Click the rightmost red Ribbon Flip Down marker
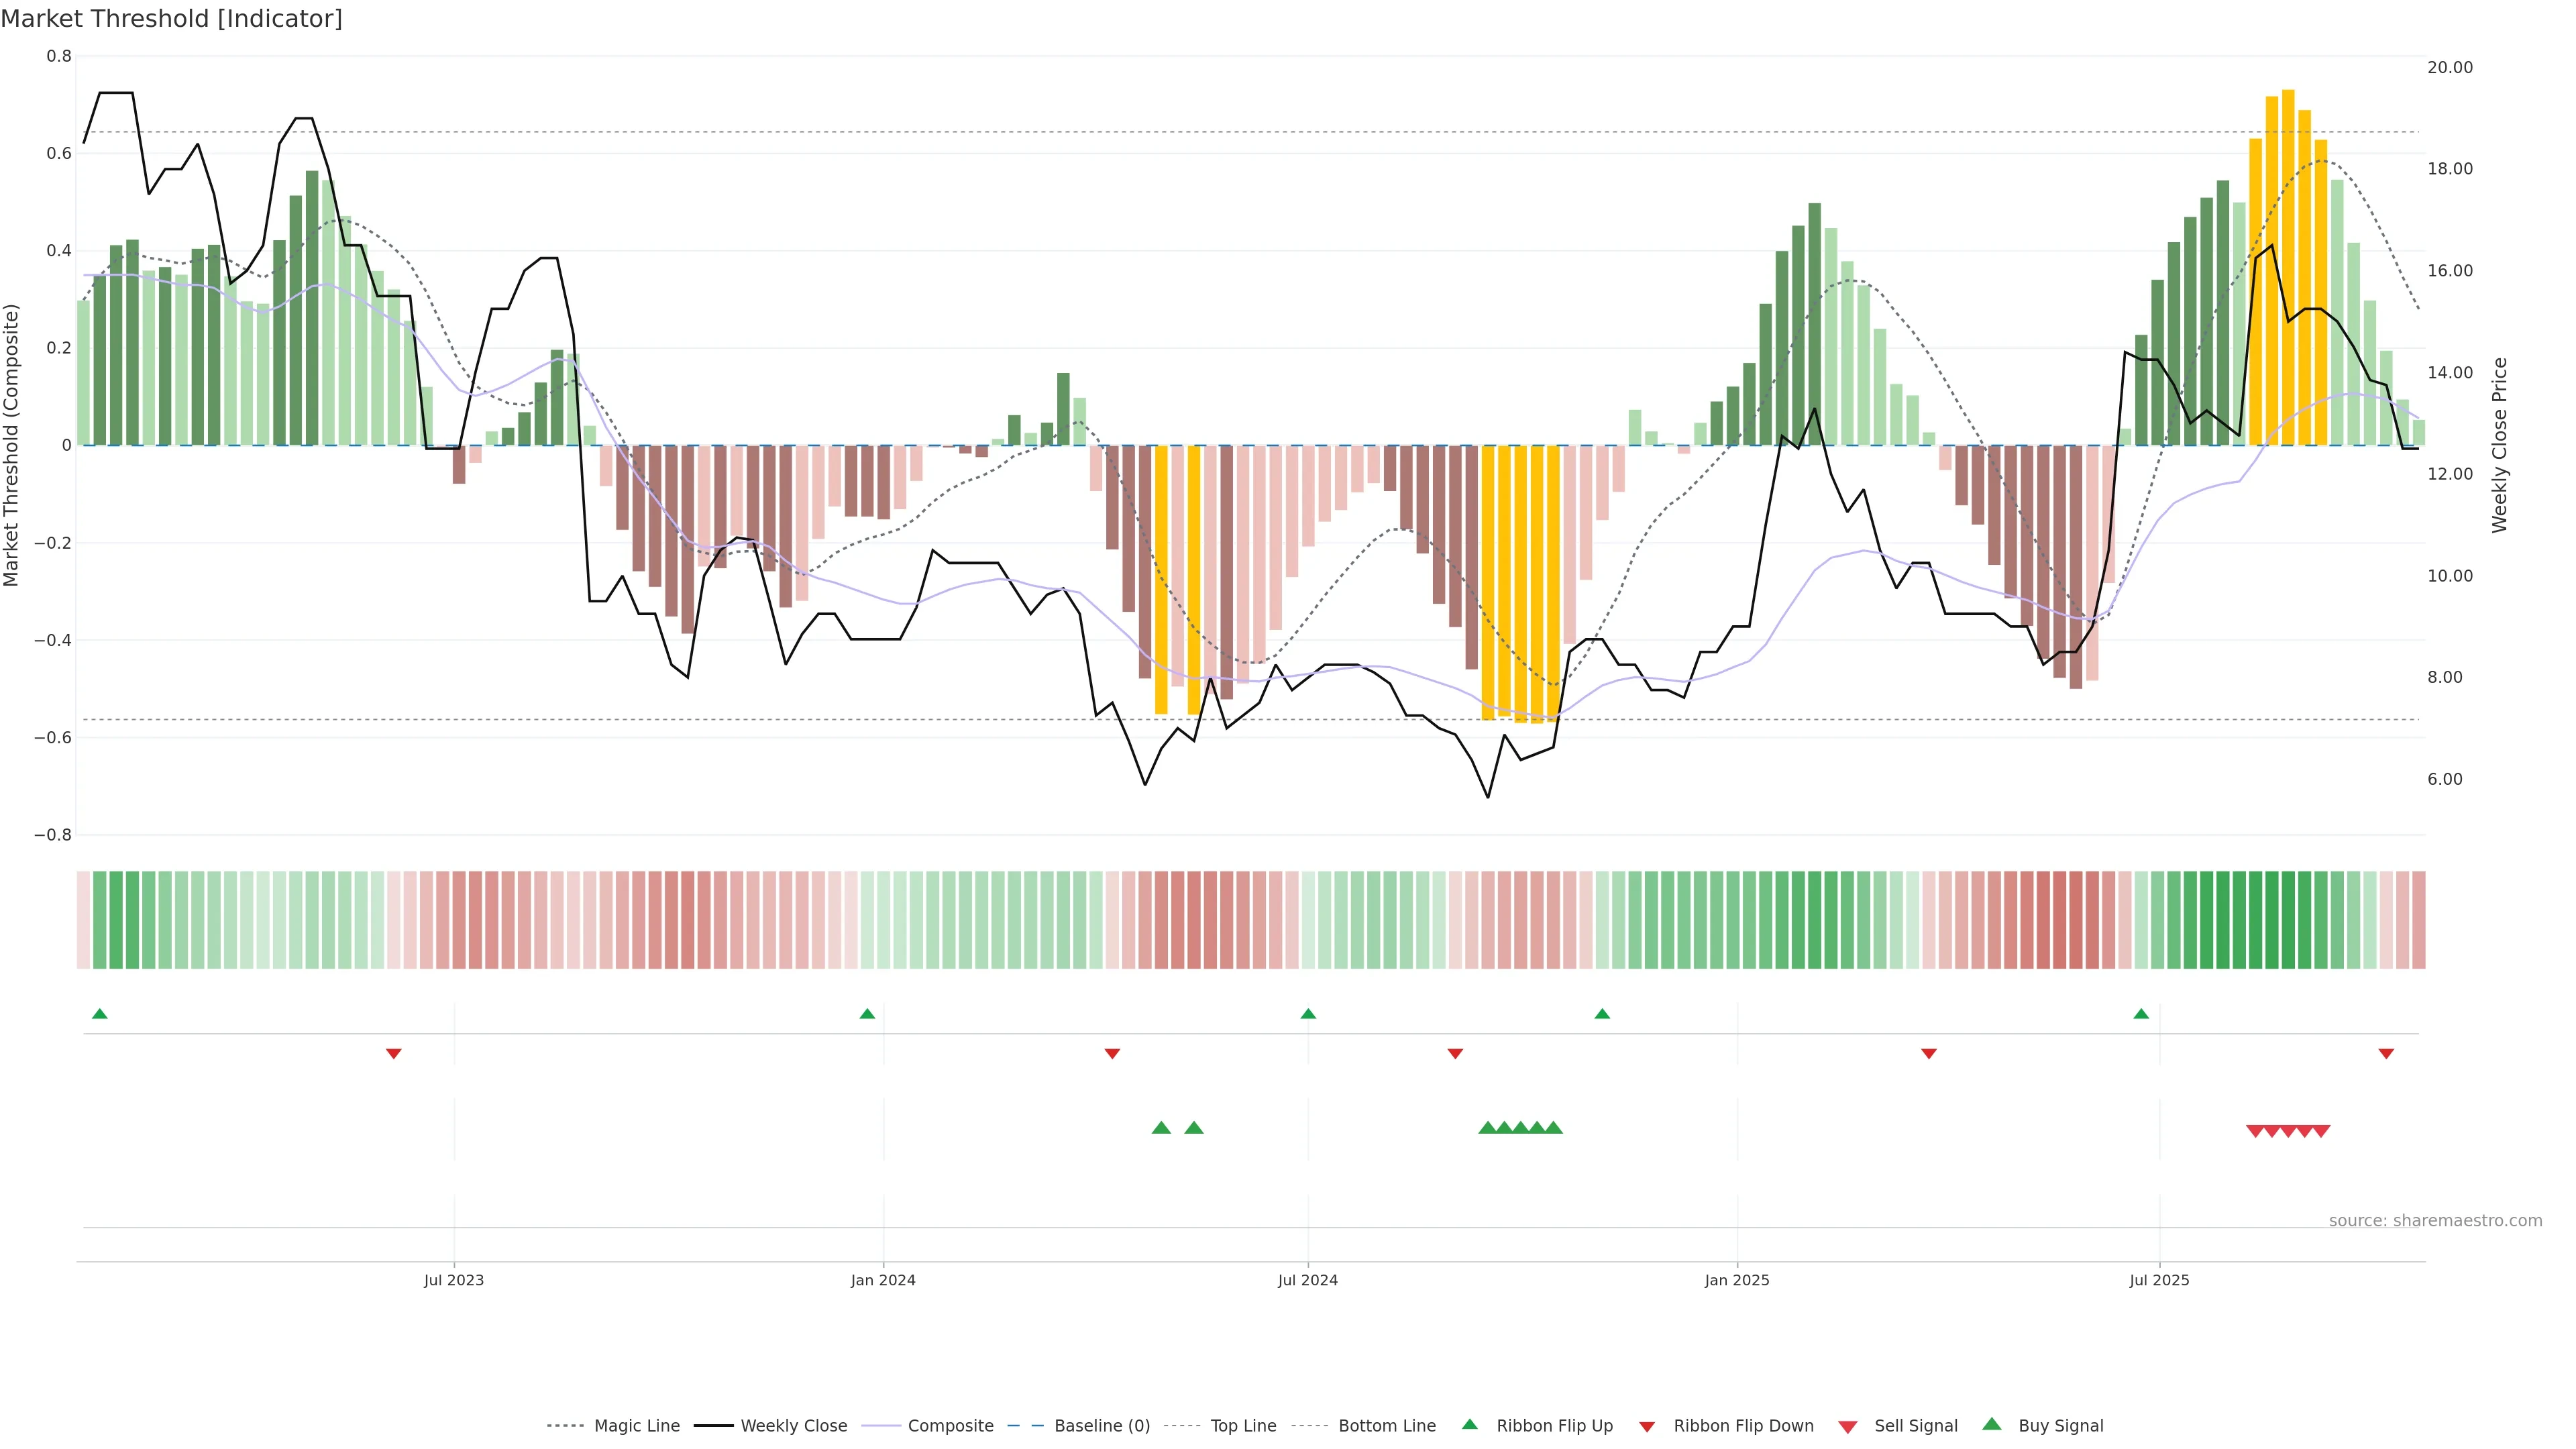The image size is (2576, 1449). 2386,1054
